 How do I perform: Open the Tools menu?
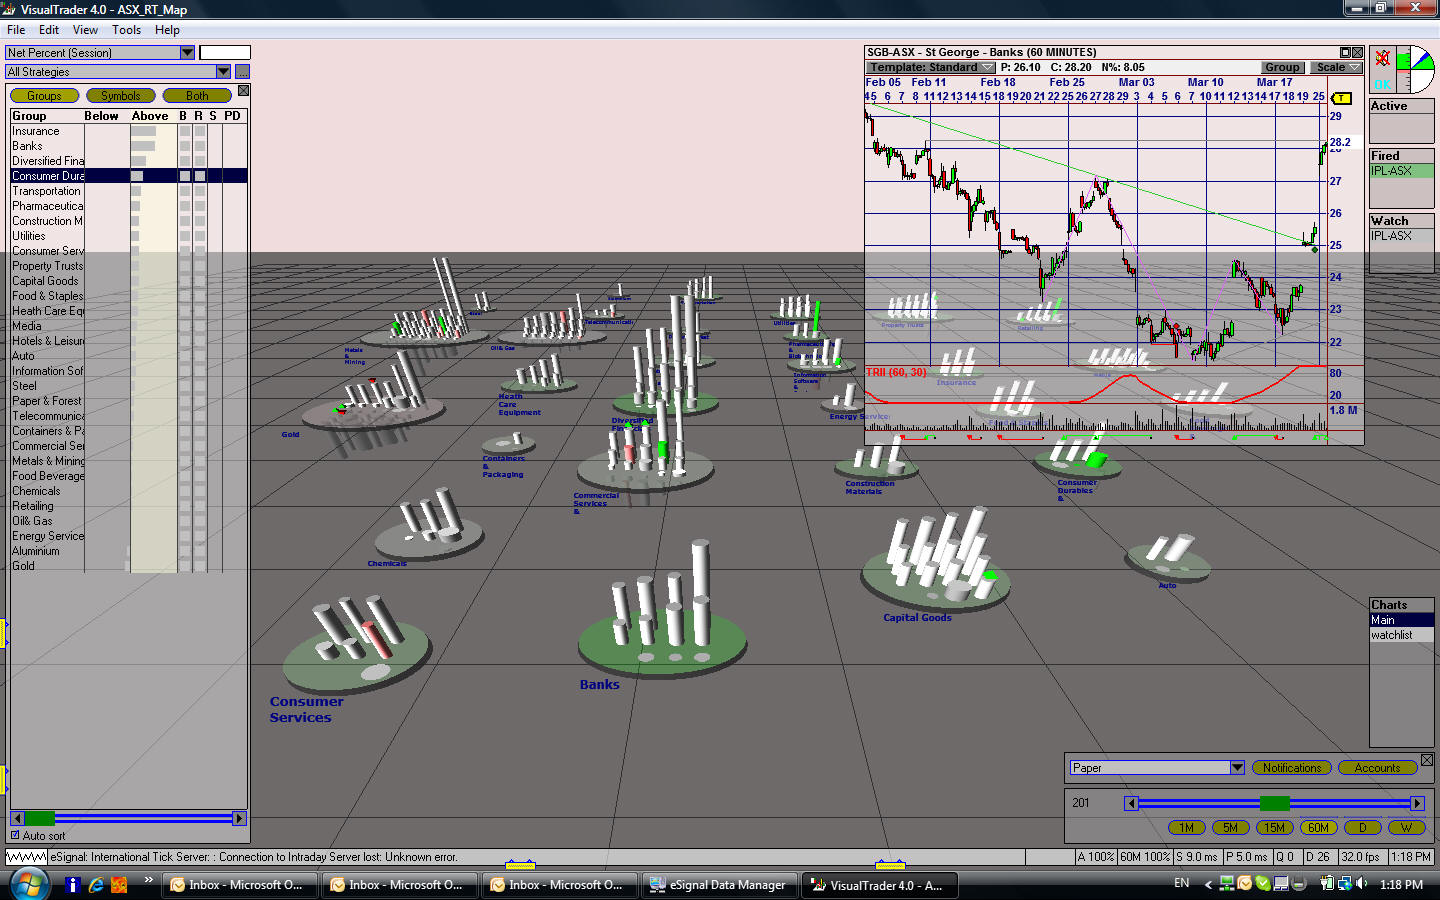click(x=126, y=30)
